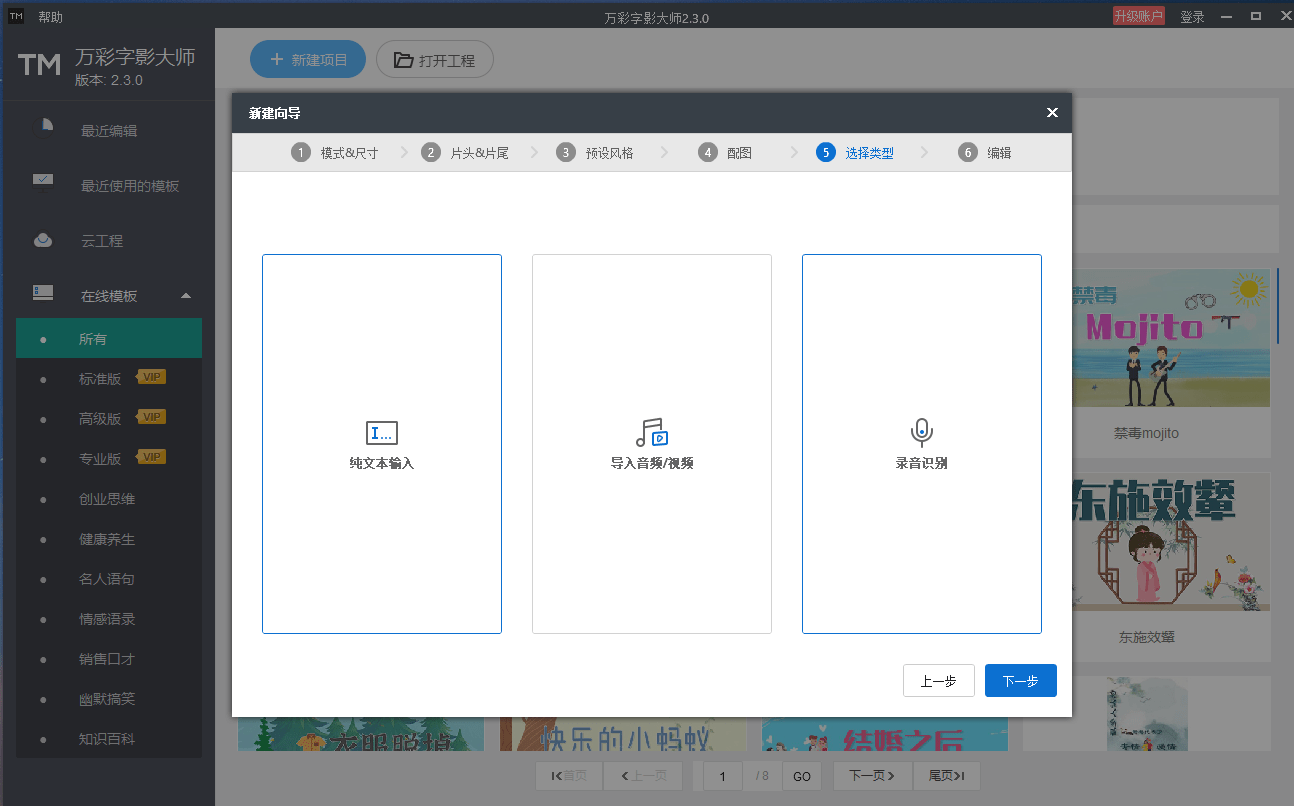This screenshot has height=806, width=1294.
Task: Close the new project wizard dialog
Action: tap(1052, 113)
